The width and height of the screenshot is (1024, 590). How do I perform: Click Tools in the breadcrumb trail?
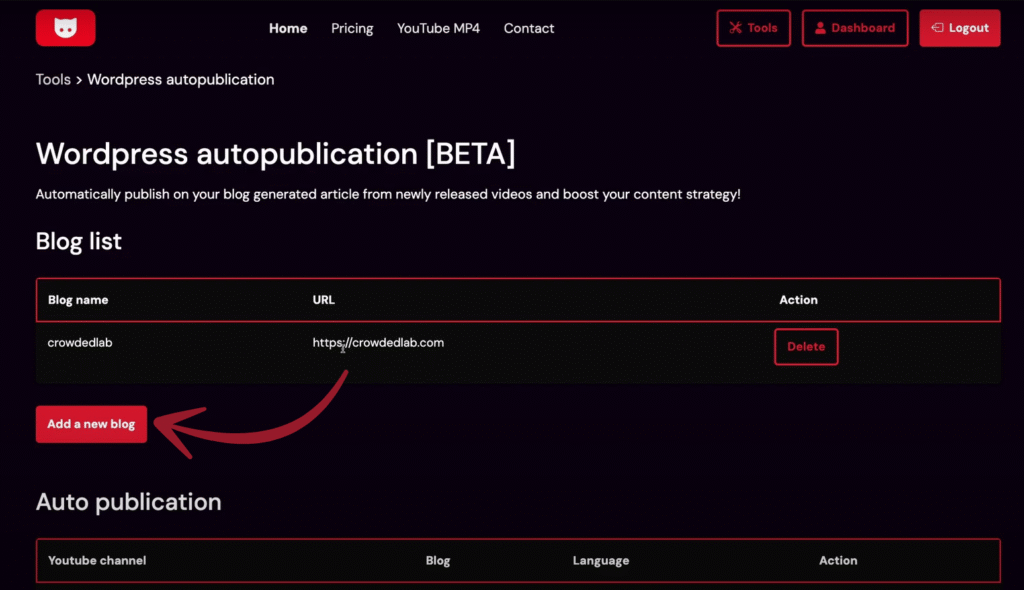point(53,79)
